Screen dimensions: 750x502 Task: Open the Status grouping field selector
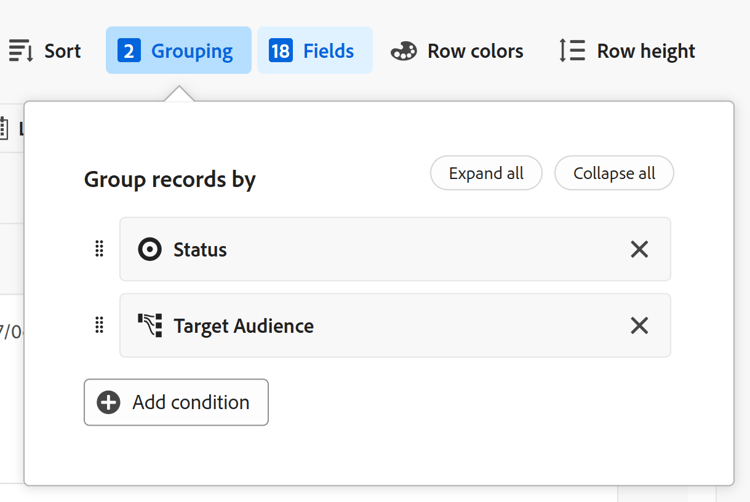(380, 249)
